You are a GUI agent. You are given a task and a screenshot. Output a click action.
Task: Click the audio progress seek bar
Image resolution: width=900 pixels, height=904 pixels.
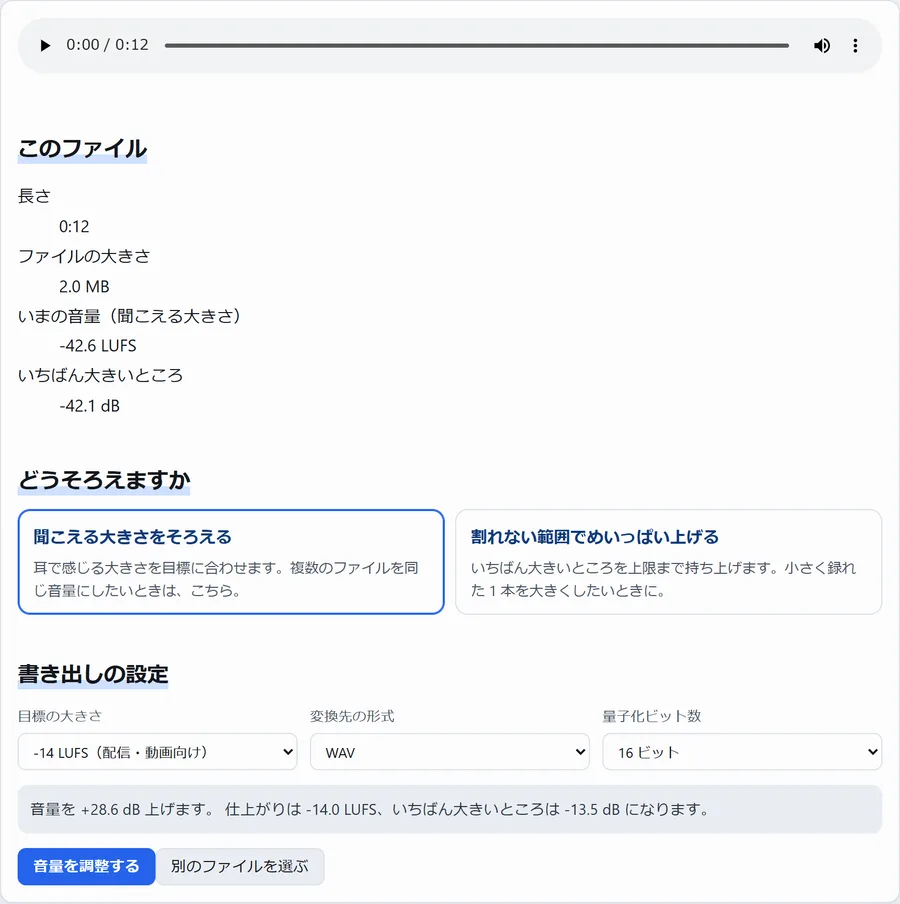[476, 46]
